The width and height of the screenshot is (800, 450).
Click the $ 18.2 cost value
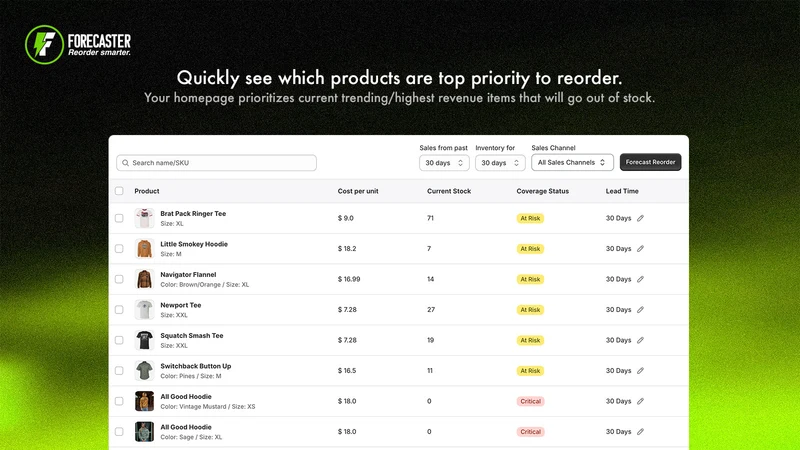pyautogui.click(x=347, y=249)
